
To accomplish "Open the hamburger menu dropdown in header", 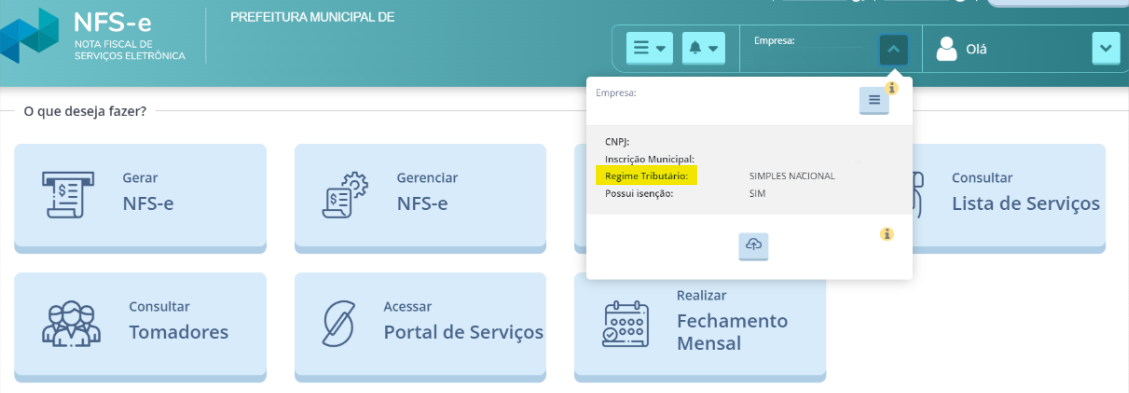I will pyautogui.click(x=649, y=48).
